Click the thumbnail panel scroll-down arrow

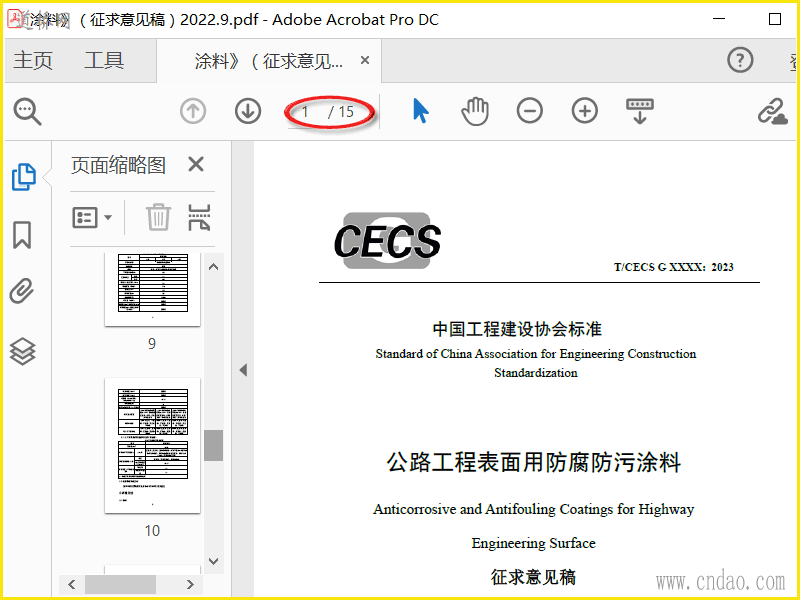point(214,561)
